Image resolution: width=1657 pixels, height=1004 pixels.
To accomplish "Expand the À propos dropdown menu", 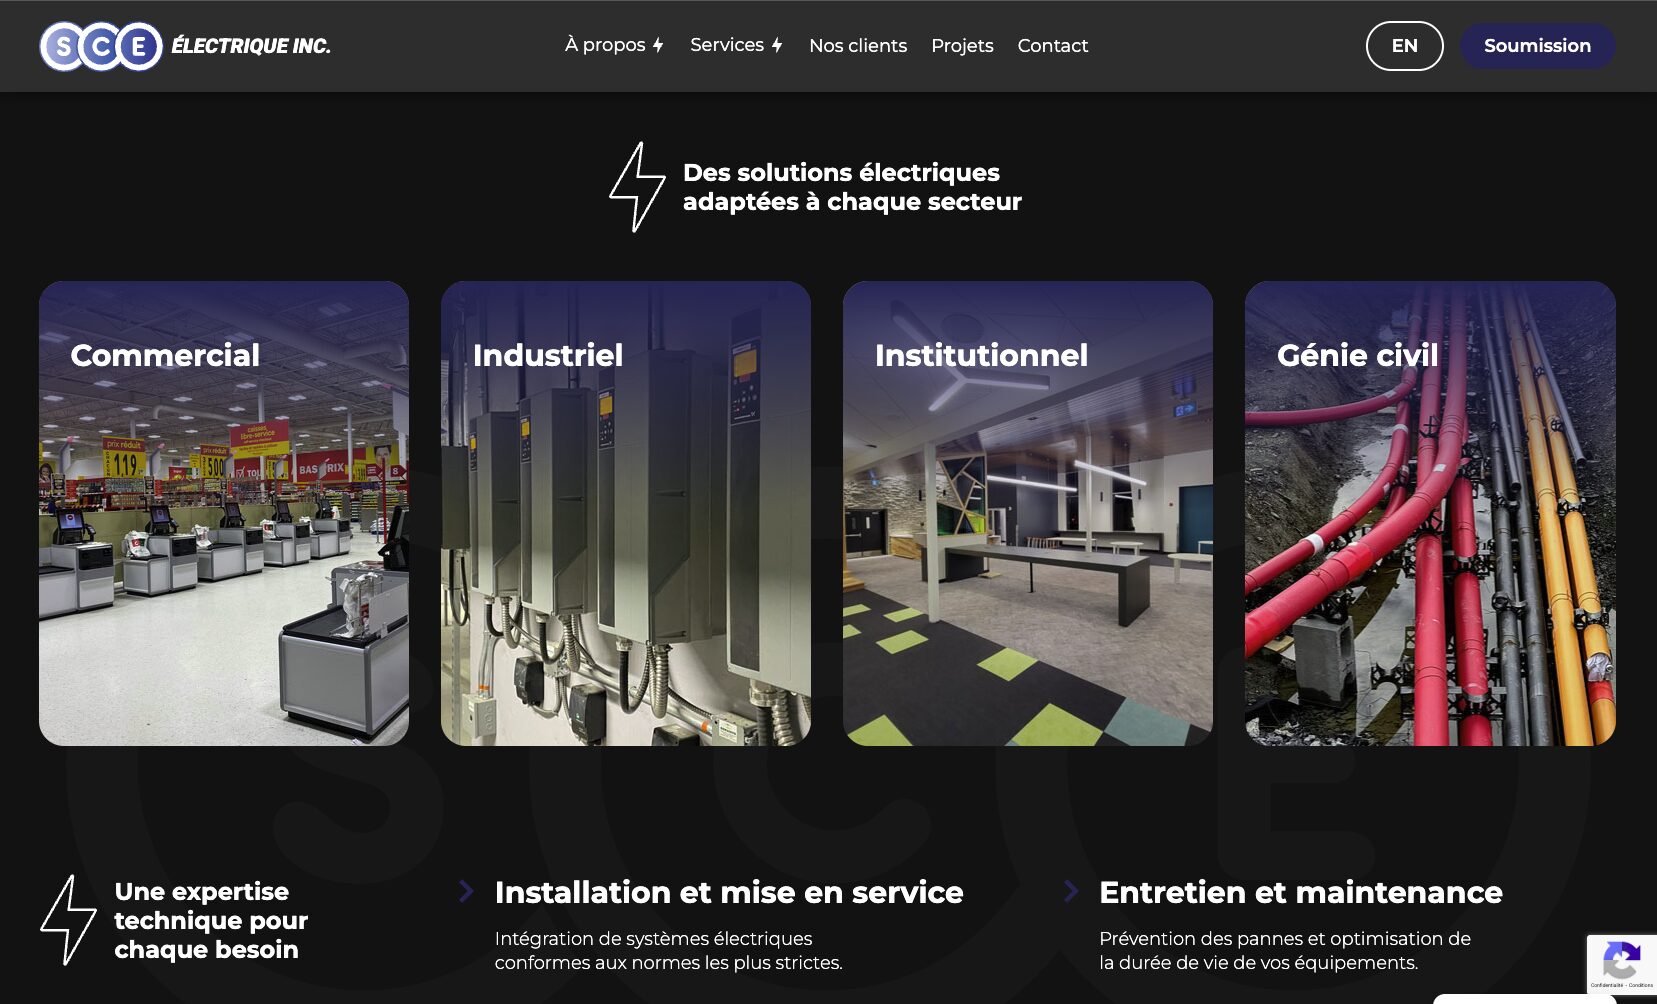I will point(605,45).
